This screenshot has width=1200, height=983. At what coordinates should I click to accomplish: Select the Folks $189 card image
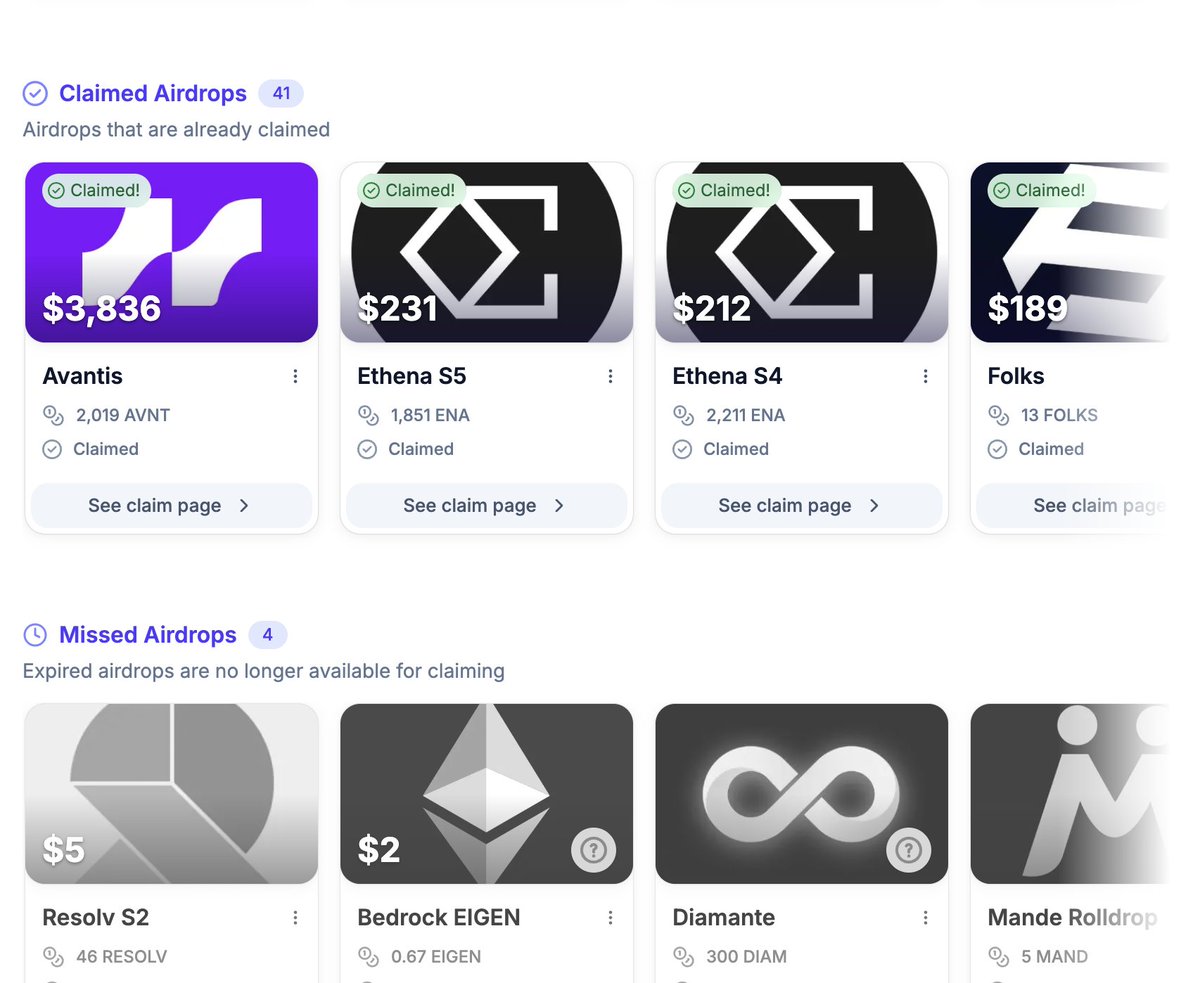pos(1069,252)
